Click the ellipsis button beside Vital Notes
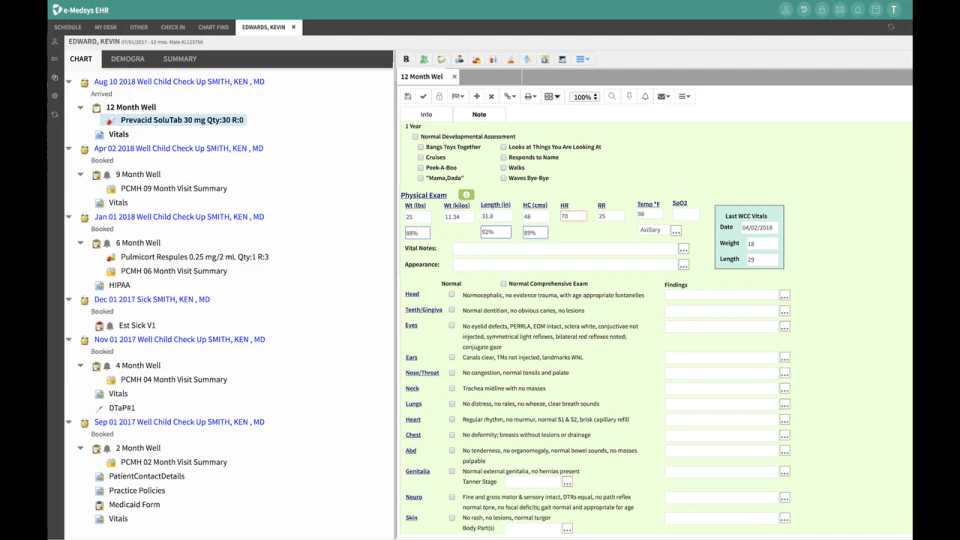 (683, 249)
